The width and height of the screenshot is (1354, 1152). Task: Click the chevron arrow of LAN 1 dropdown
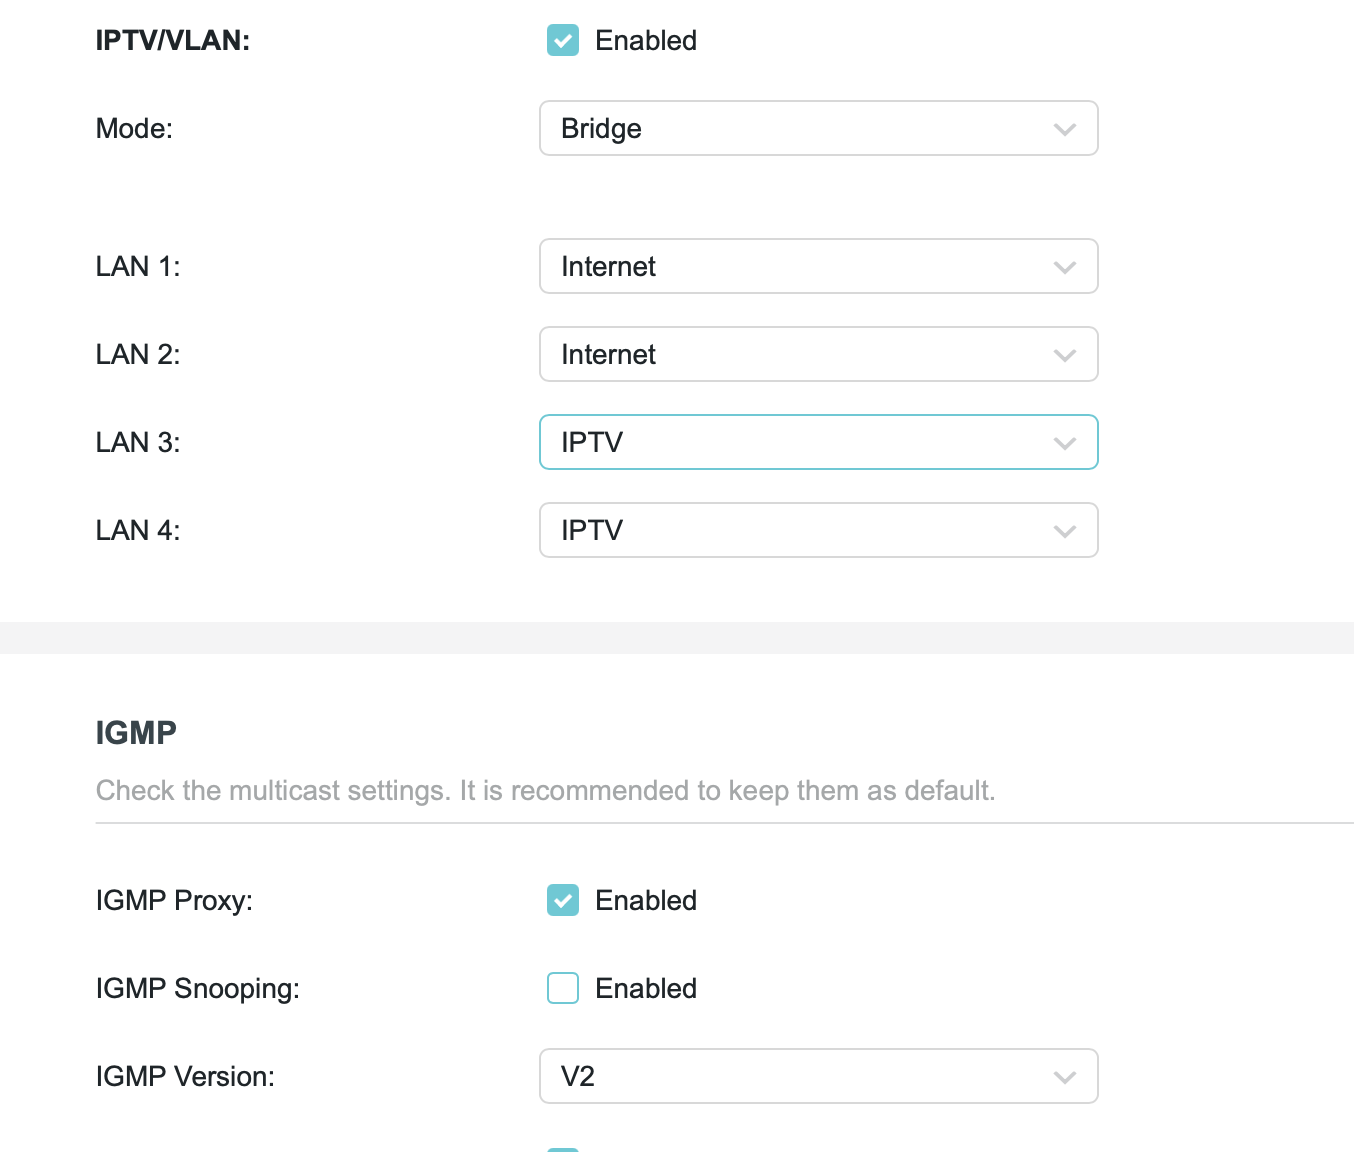1065,267
